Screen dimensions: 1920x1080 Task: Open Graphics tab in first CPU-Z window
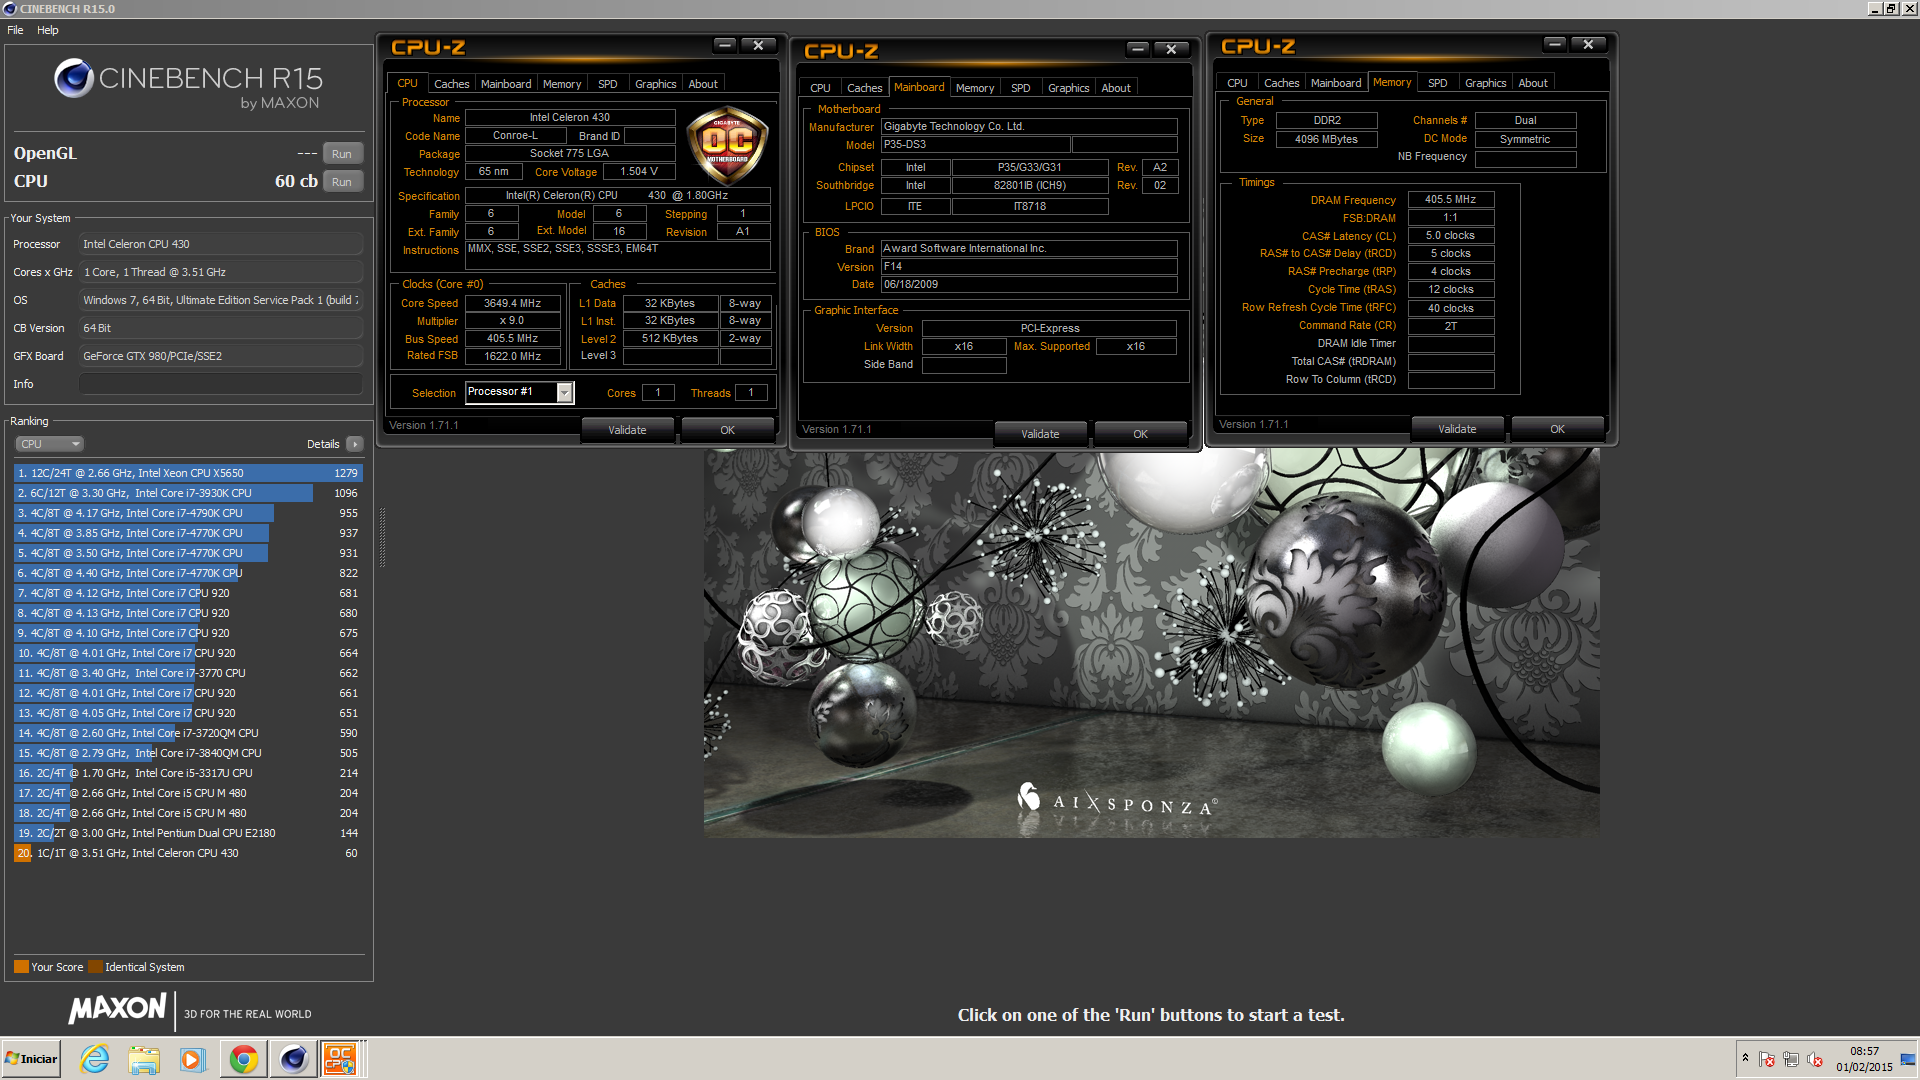coord(656,84)
